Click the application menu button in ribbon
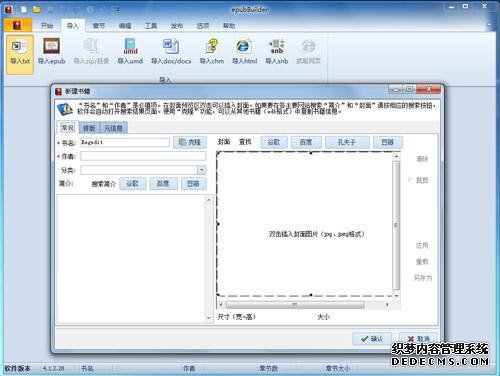The image size is (500, 376). (18, 25)
